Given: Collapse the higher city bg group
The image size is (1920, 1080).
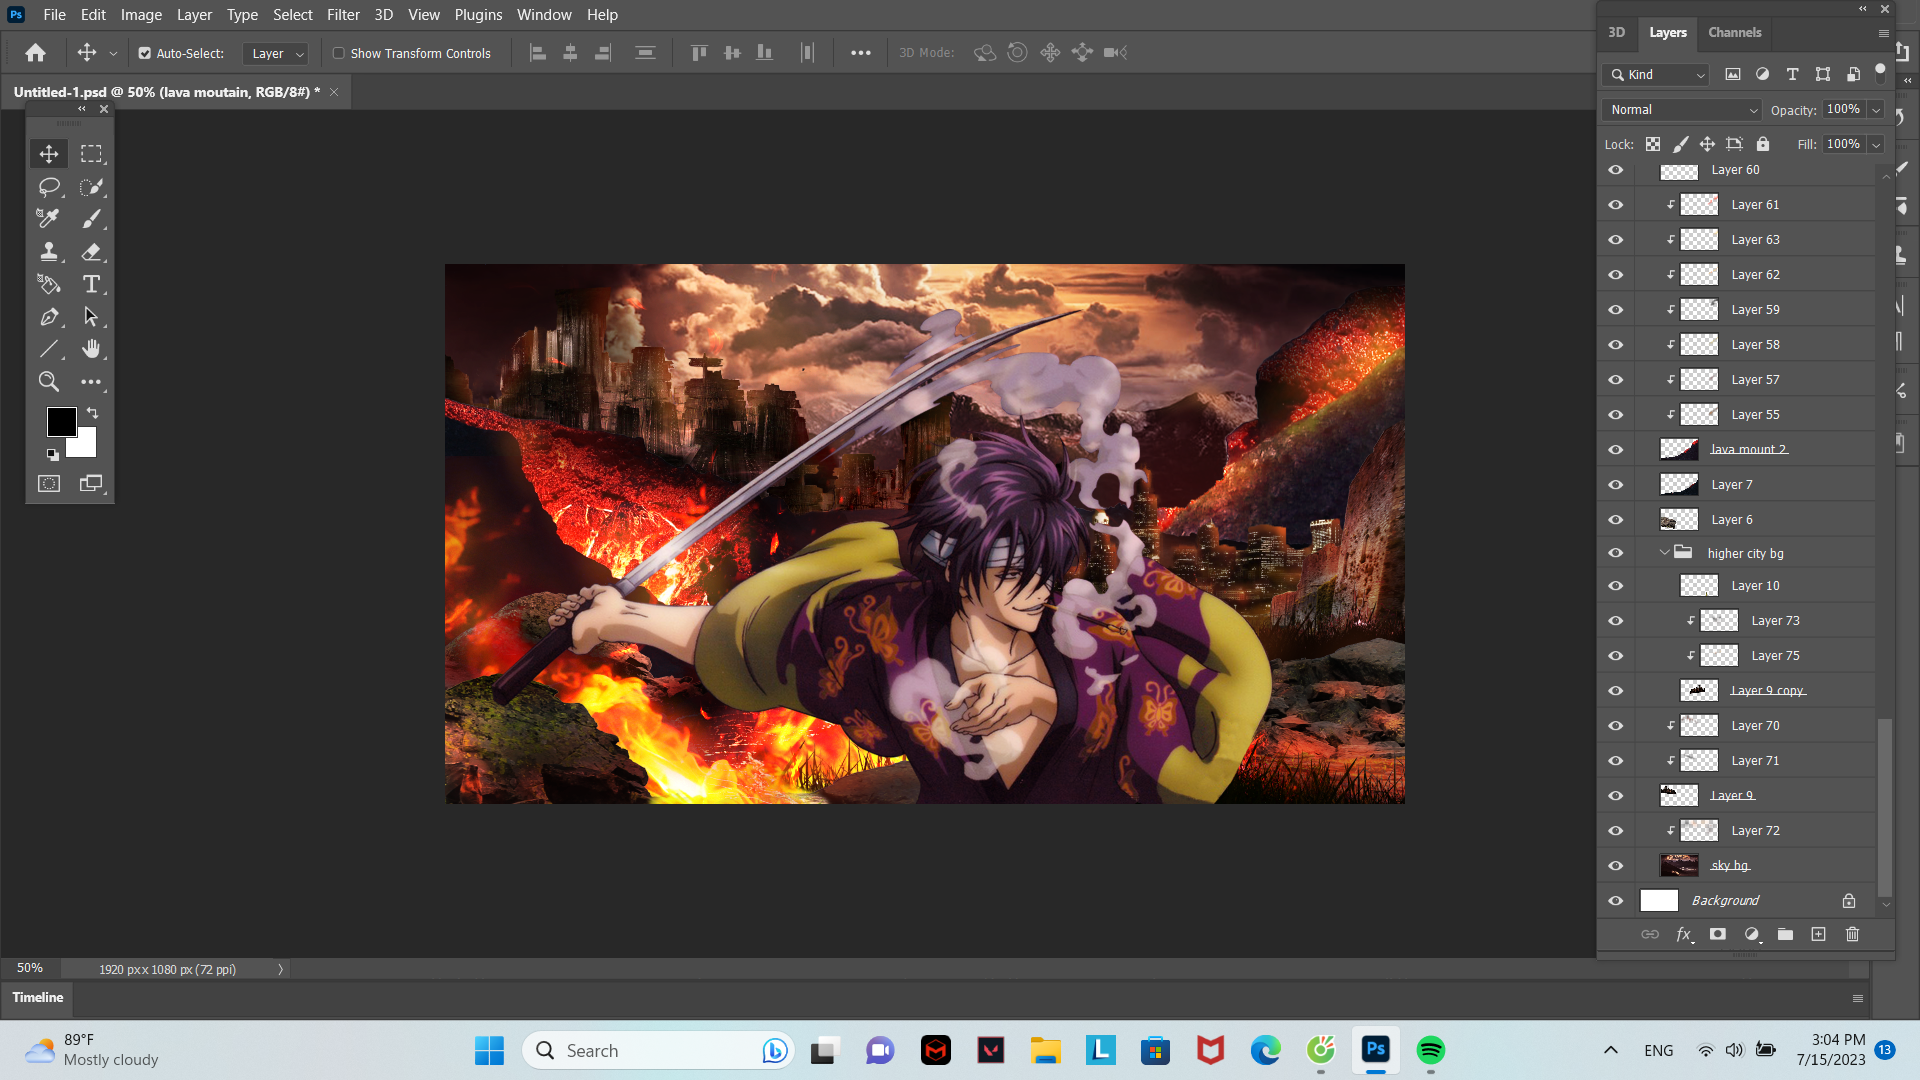Looking at the screenshot, I should [x=1664, y=553].
